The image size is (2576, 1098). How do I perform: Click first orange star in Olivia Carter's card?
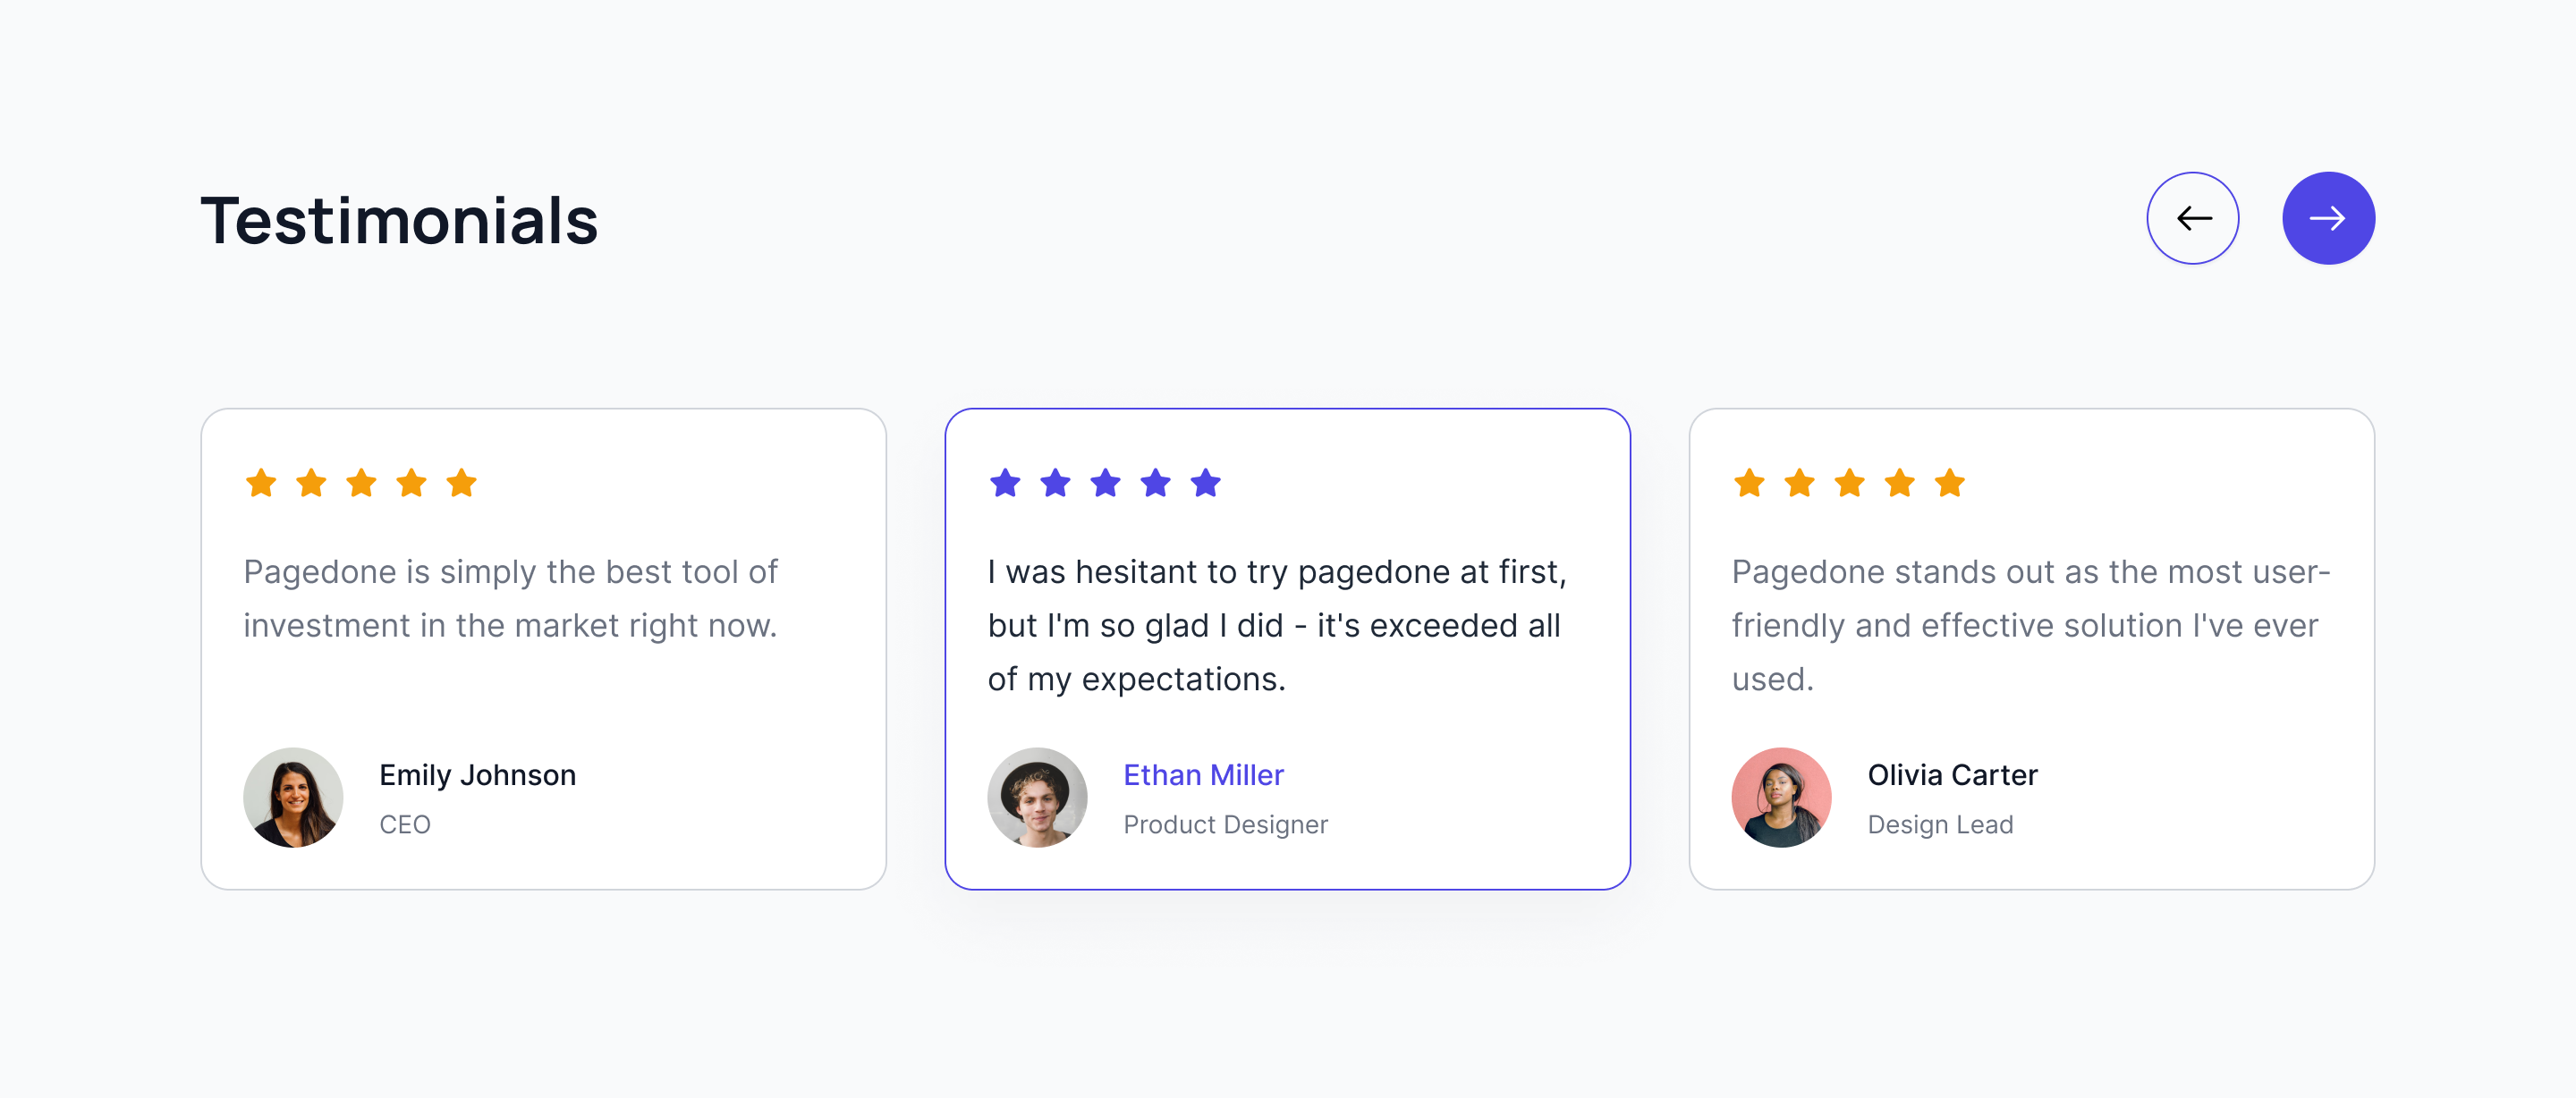coord(1749,483)
